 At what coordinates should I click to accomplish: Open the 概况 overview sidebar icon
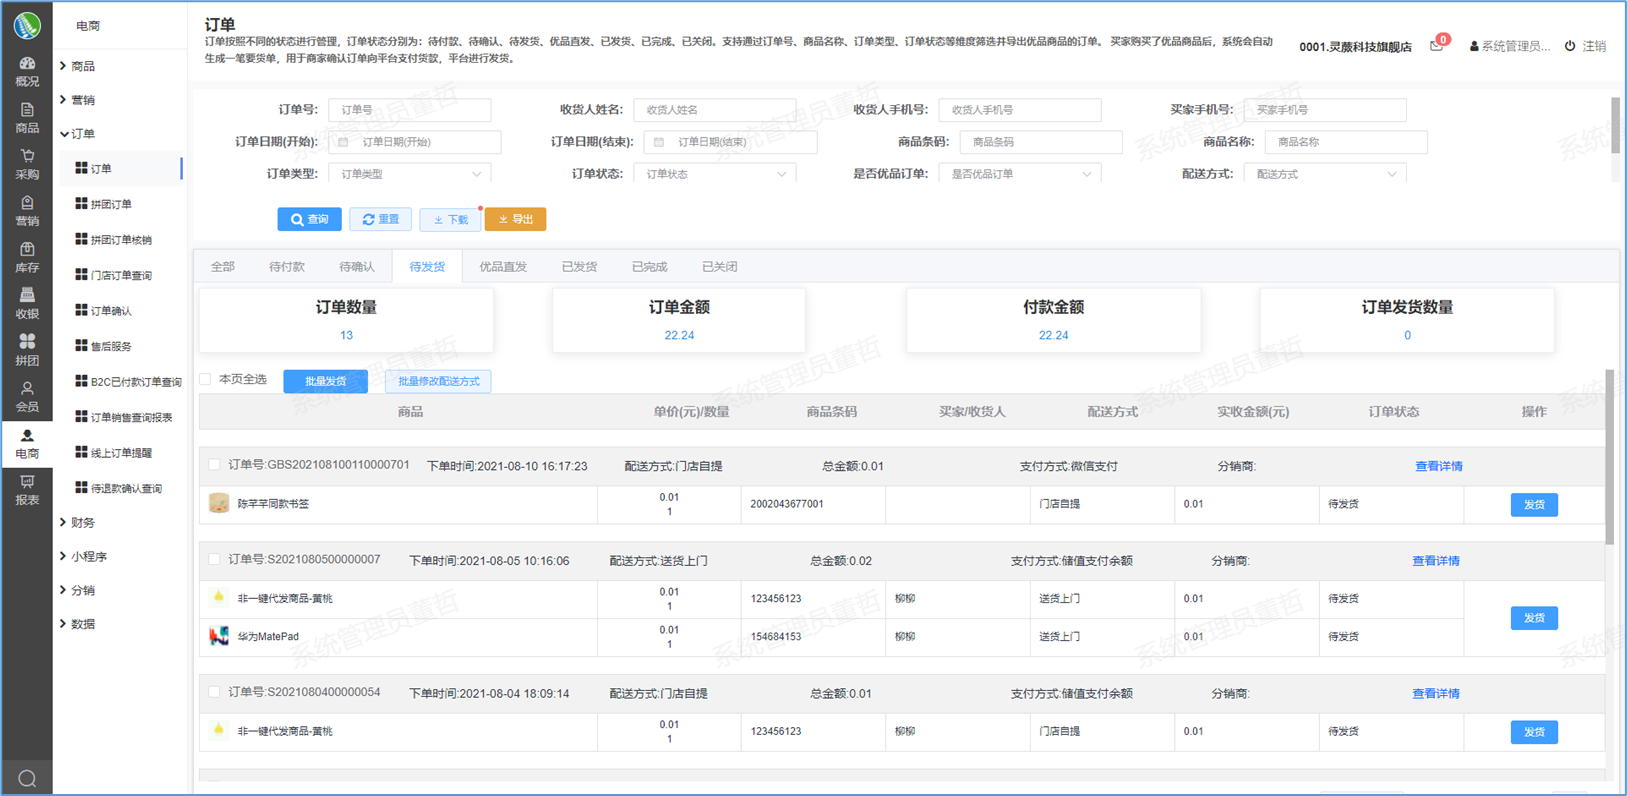pos(27,70)
